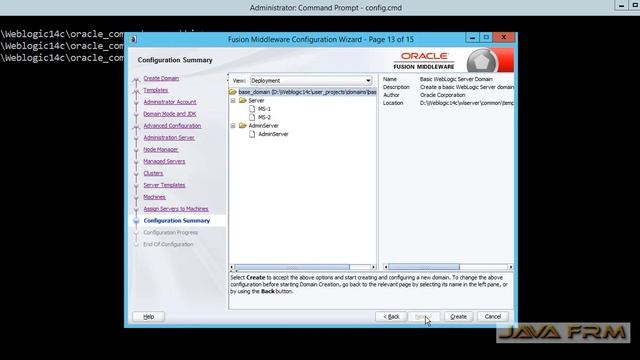
Task: Click the Description value text
Action: click(467, 87)
